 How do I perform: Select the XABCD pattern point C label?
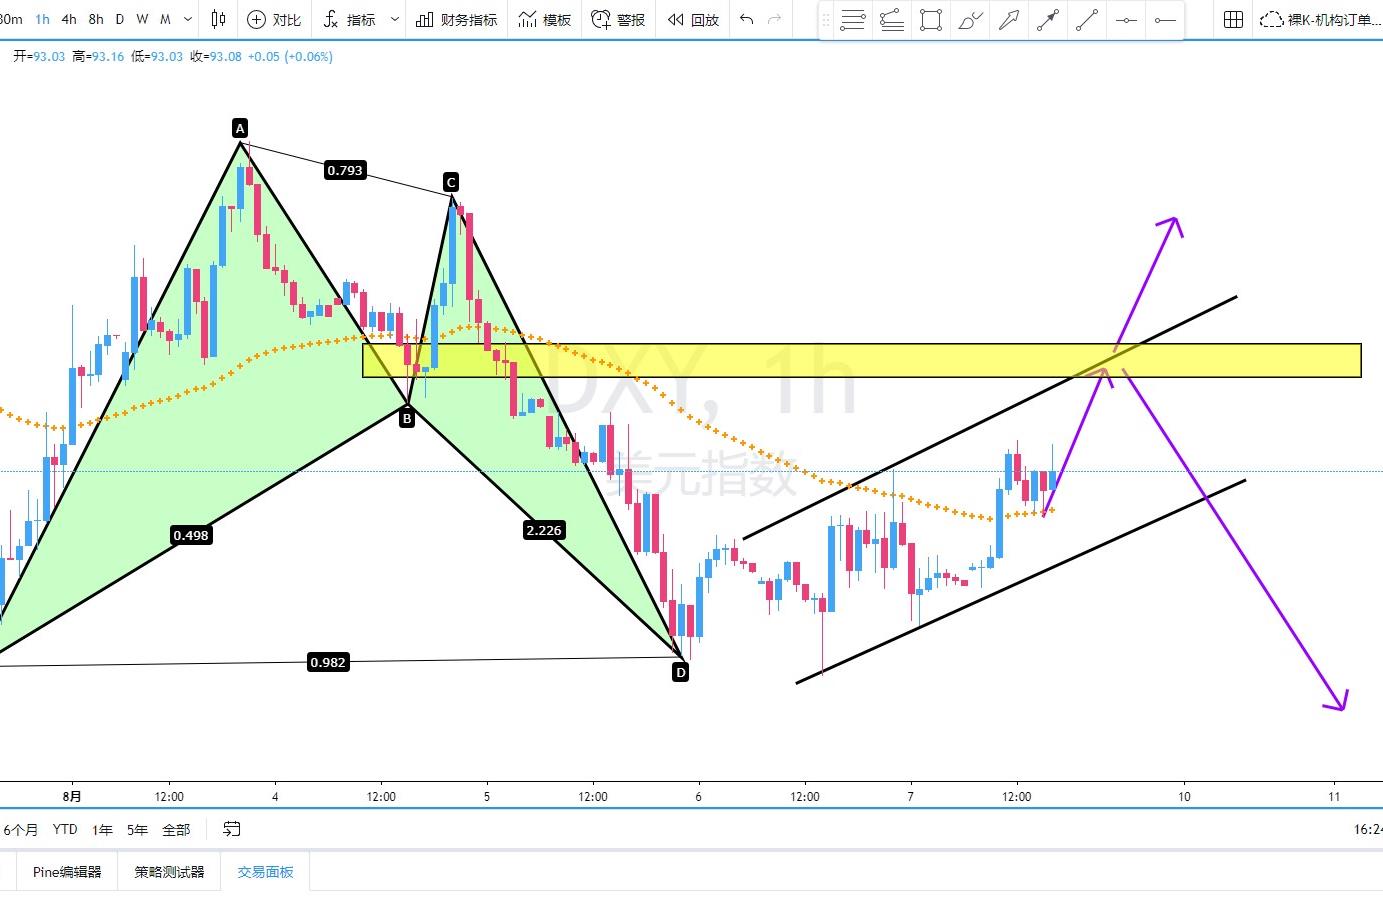coord(451,182)
